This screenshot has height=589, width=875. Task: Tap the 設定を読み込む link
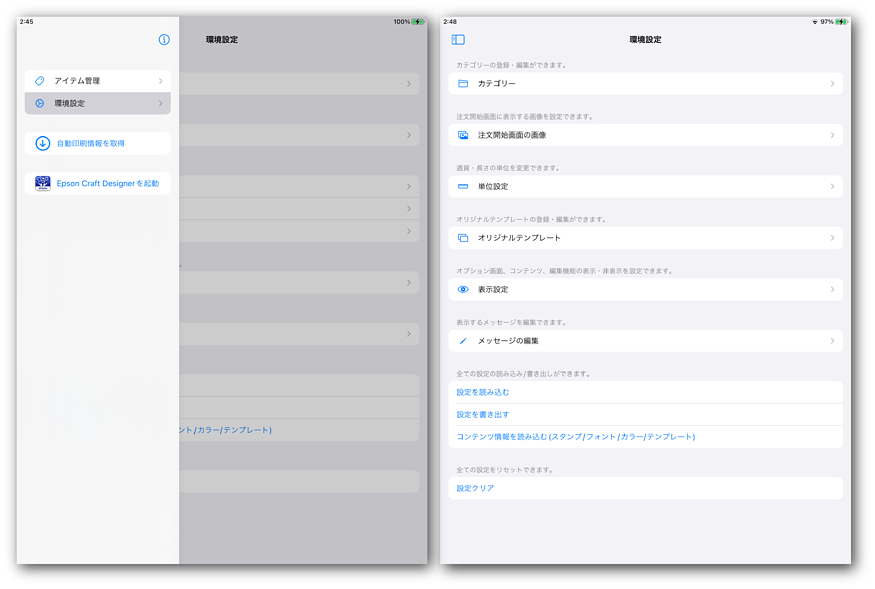[483, 393]
